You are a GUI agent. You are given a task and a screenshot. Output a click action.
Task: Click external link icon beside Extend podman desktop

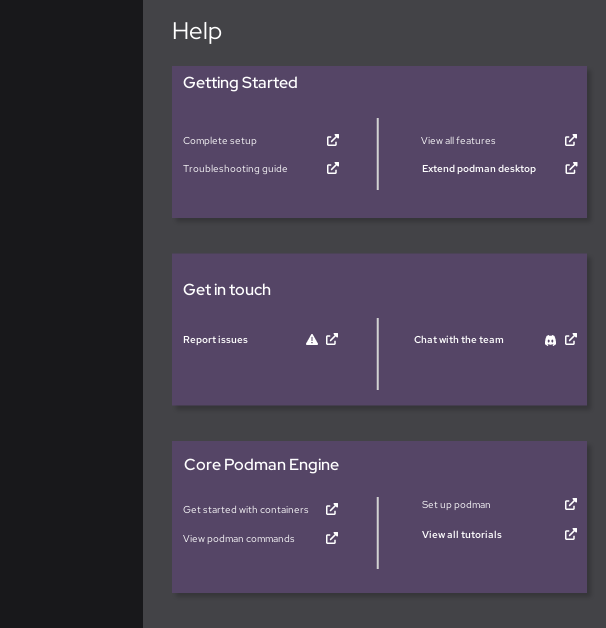(x=571, y=168)
